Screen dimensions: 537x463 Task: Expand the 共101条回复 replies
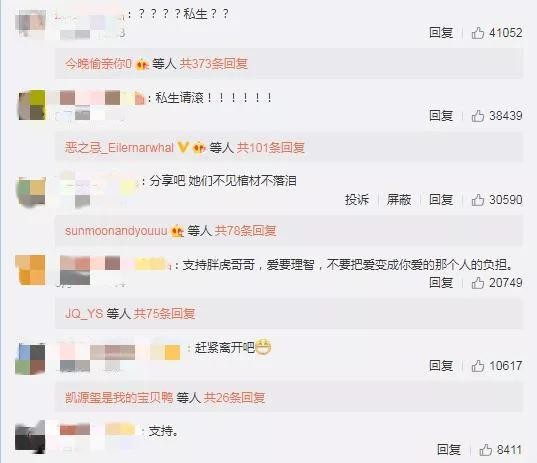pyautogui.click(x=271, y=148)
